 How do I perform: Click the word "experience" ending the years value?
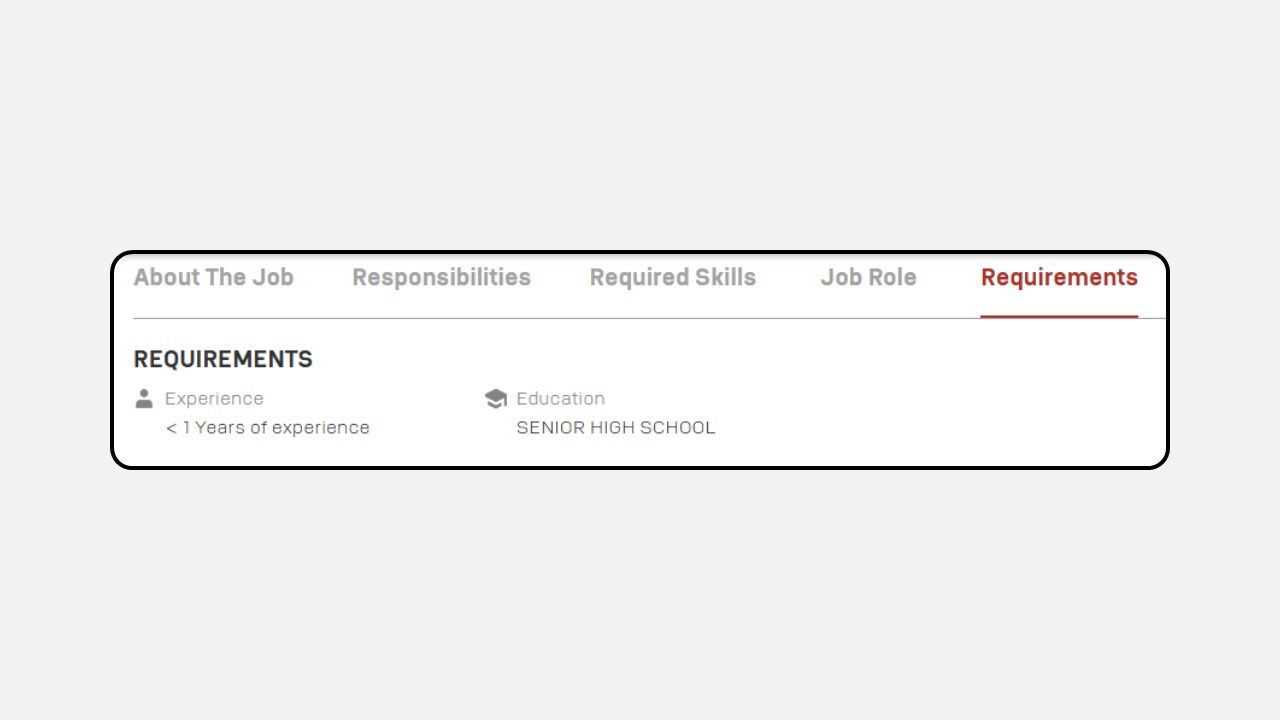[x=321, y=428]
